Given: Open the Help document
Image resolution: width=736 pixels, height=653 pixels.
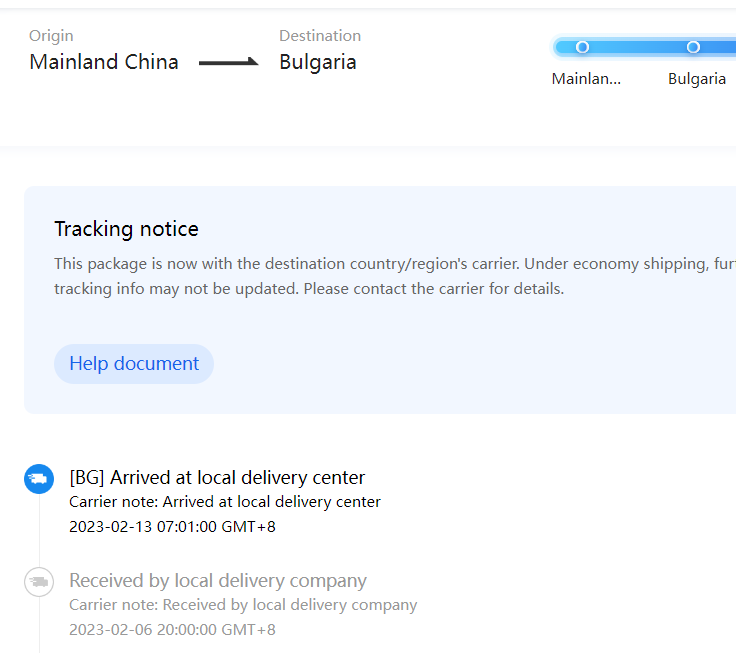Looking at the screenshot, I should [134, 364].
